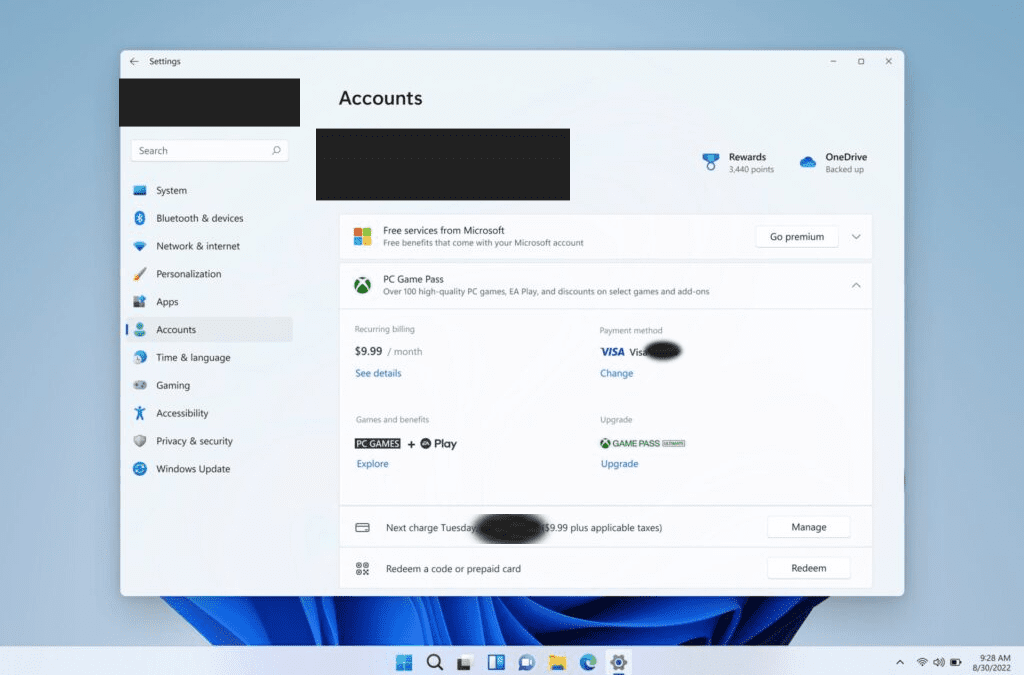Click the Explore games link
Screen dimensions: 1024x675
[372, 463]
